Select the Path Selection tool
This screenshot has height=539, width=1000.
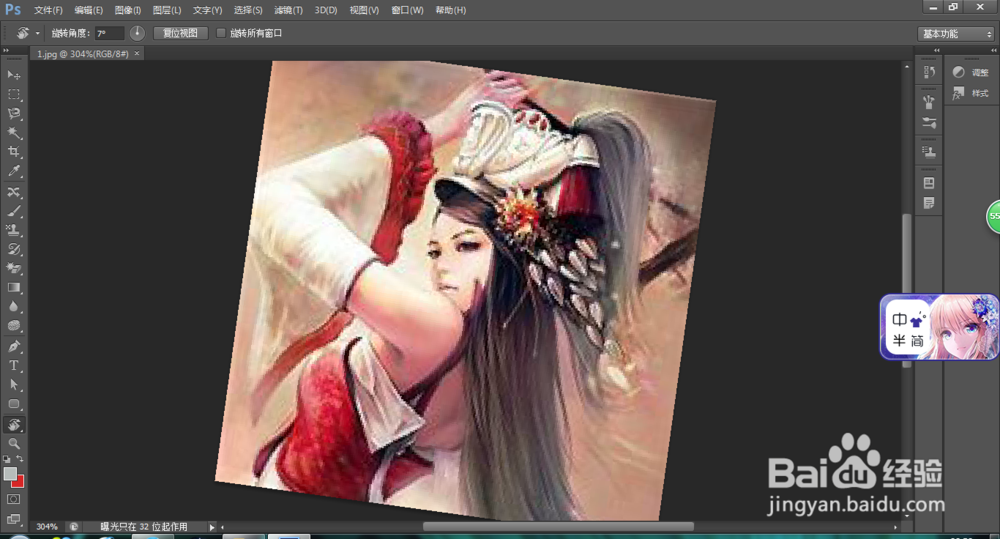13,385
